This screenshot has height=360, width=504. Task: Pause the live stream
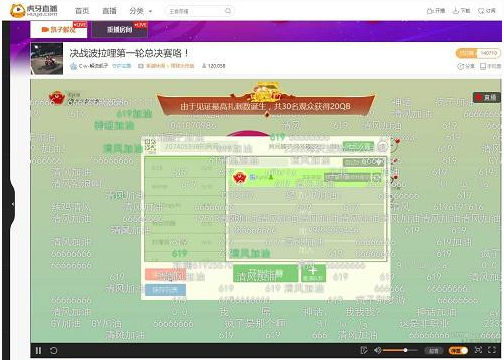coord(39,351)
